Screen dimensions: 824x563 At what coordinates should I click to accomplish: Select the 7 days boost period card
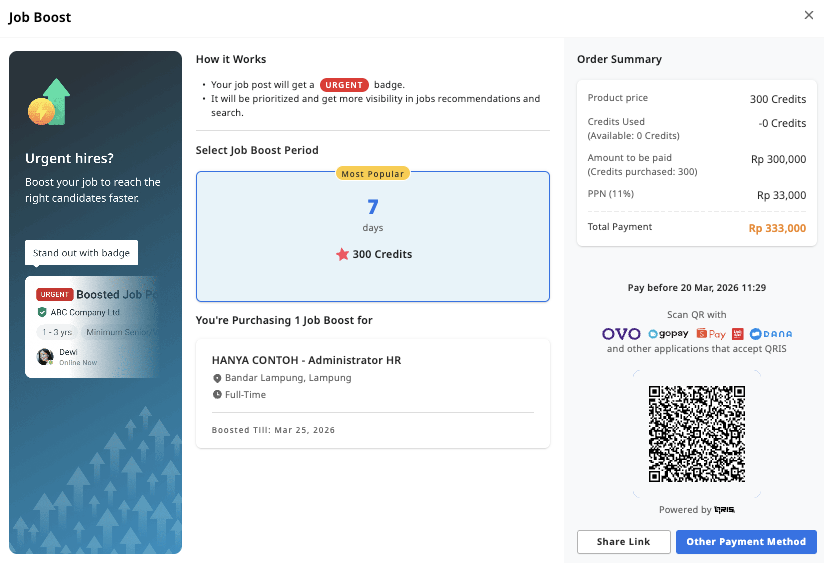point(372,237)
